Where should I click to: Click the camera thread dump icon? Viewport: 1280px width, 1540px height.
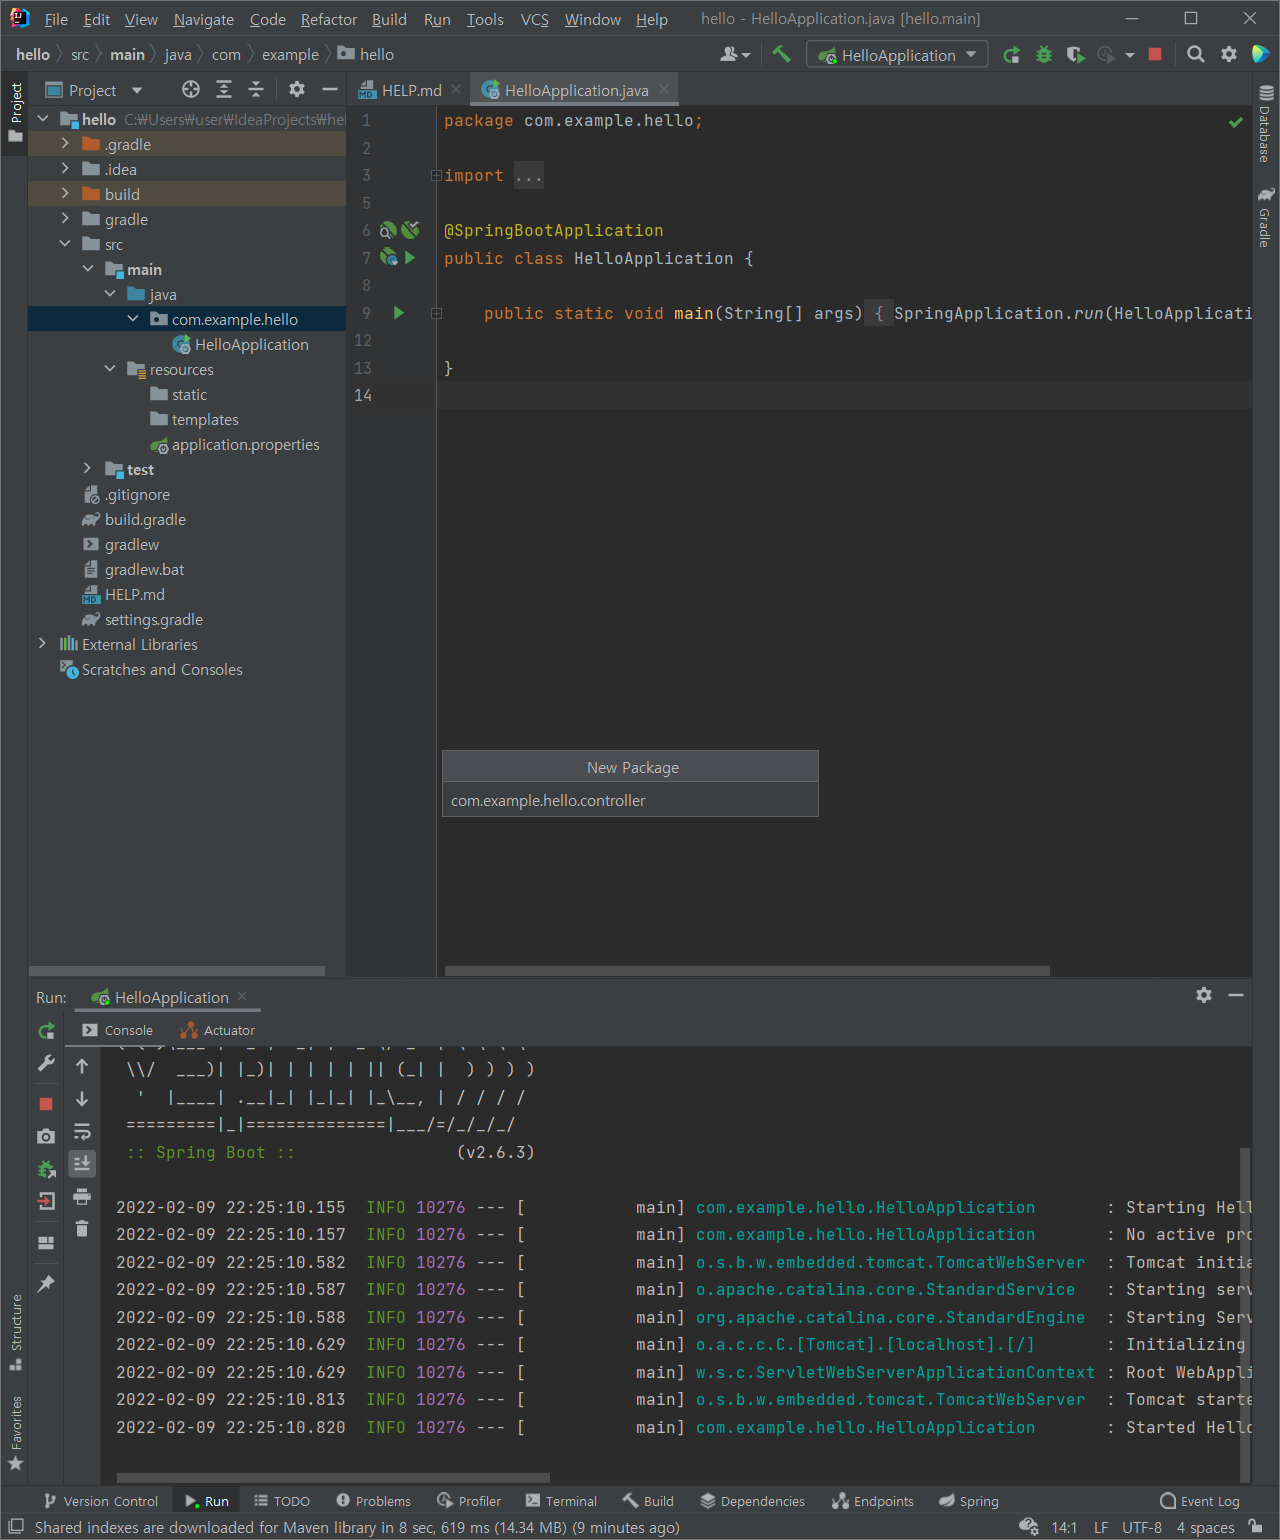[46, 1136]
